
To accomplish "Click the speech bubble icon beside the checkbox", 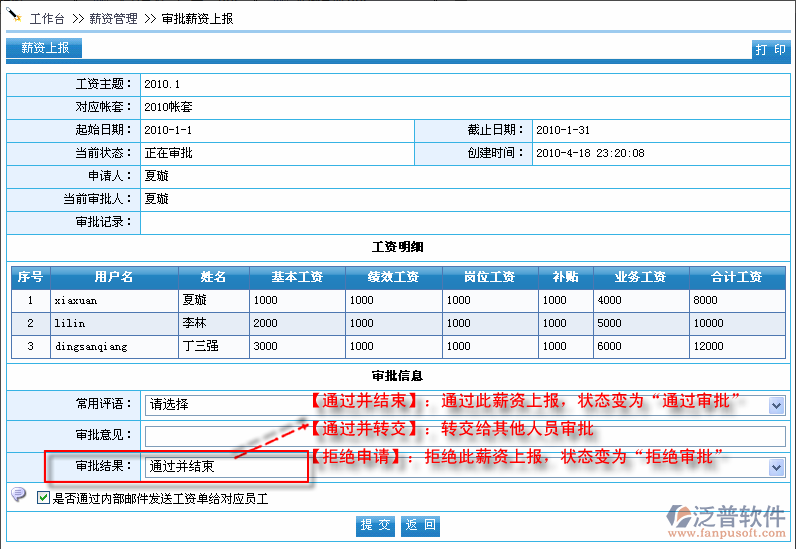I will (18, 495).
